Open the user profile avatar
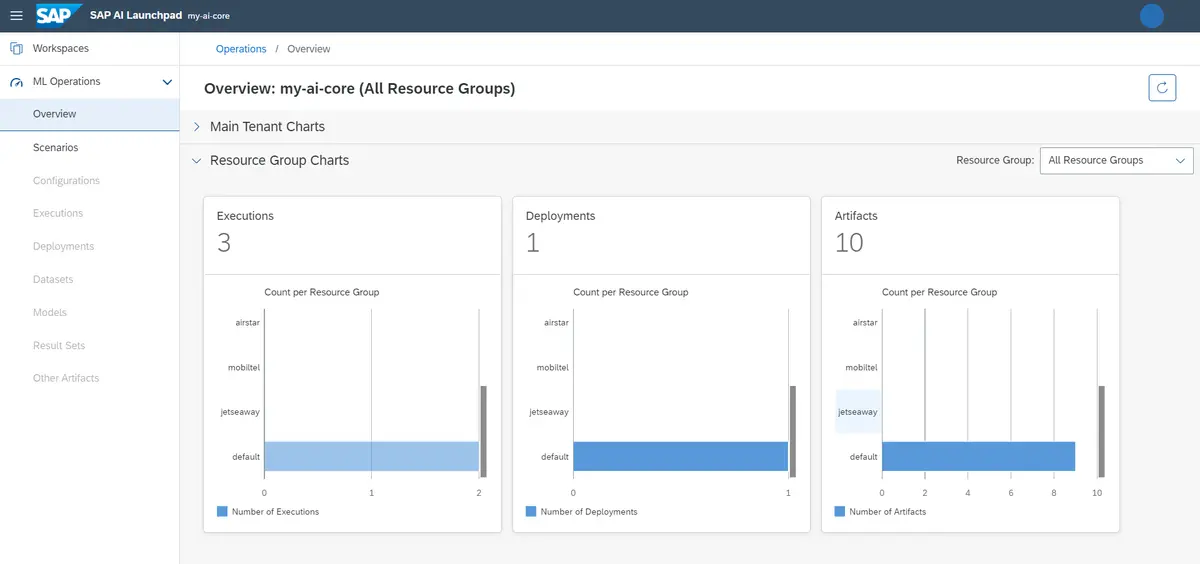This screenshot has height=564, width=1200. (x=1152, y=16)
